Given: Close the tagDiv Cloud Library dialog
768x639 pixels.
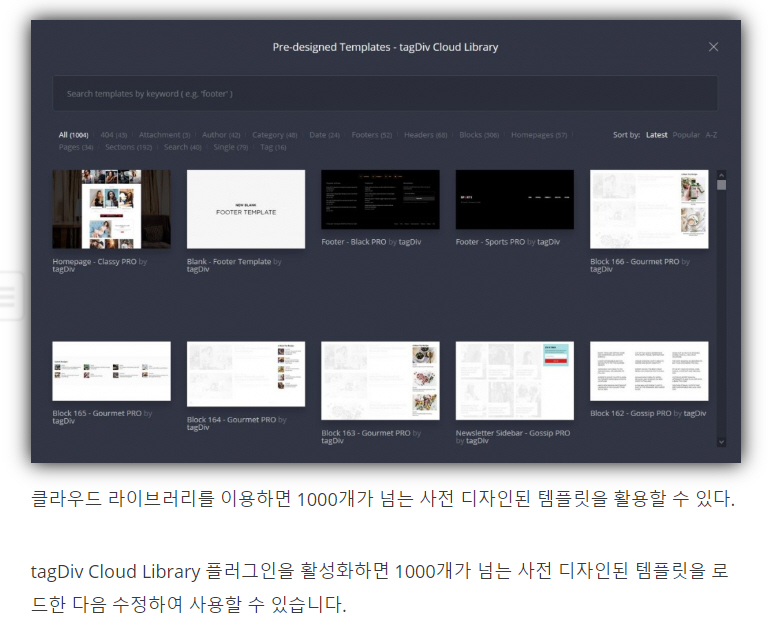Looking at the screenshot, I should (713, 47).
